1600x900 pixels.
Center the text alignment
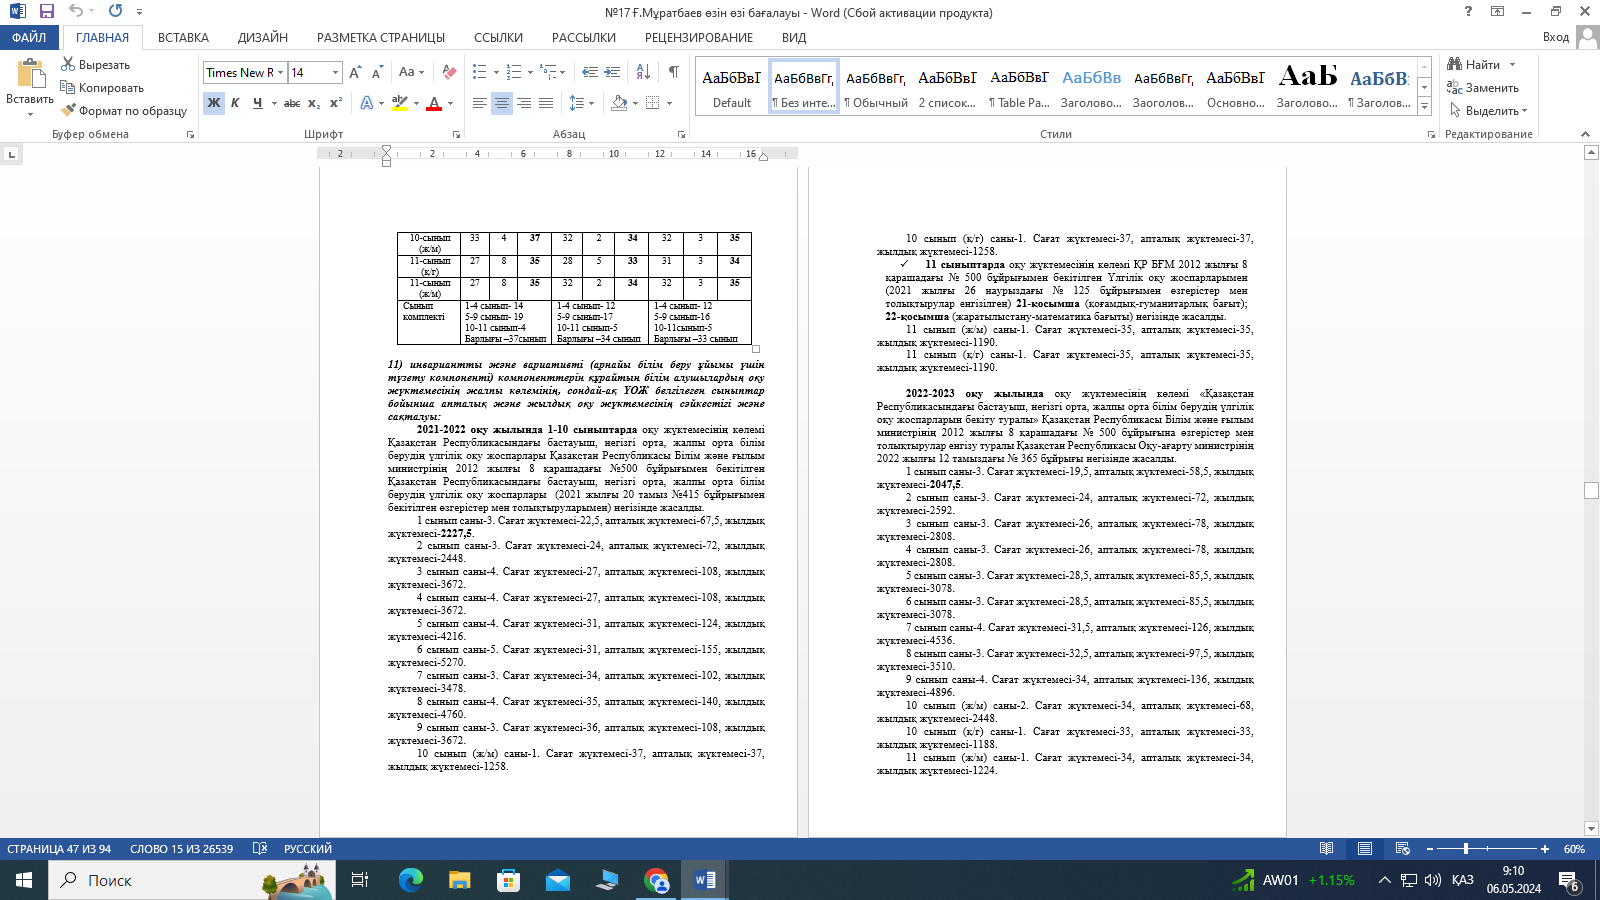[502, 102]
